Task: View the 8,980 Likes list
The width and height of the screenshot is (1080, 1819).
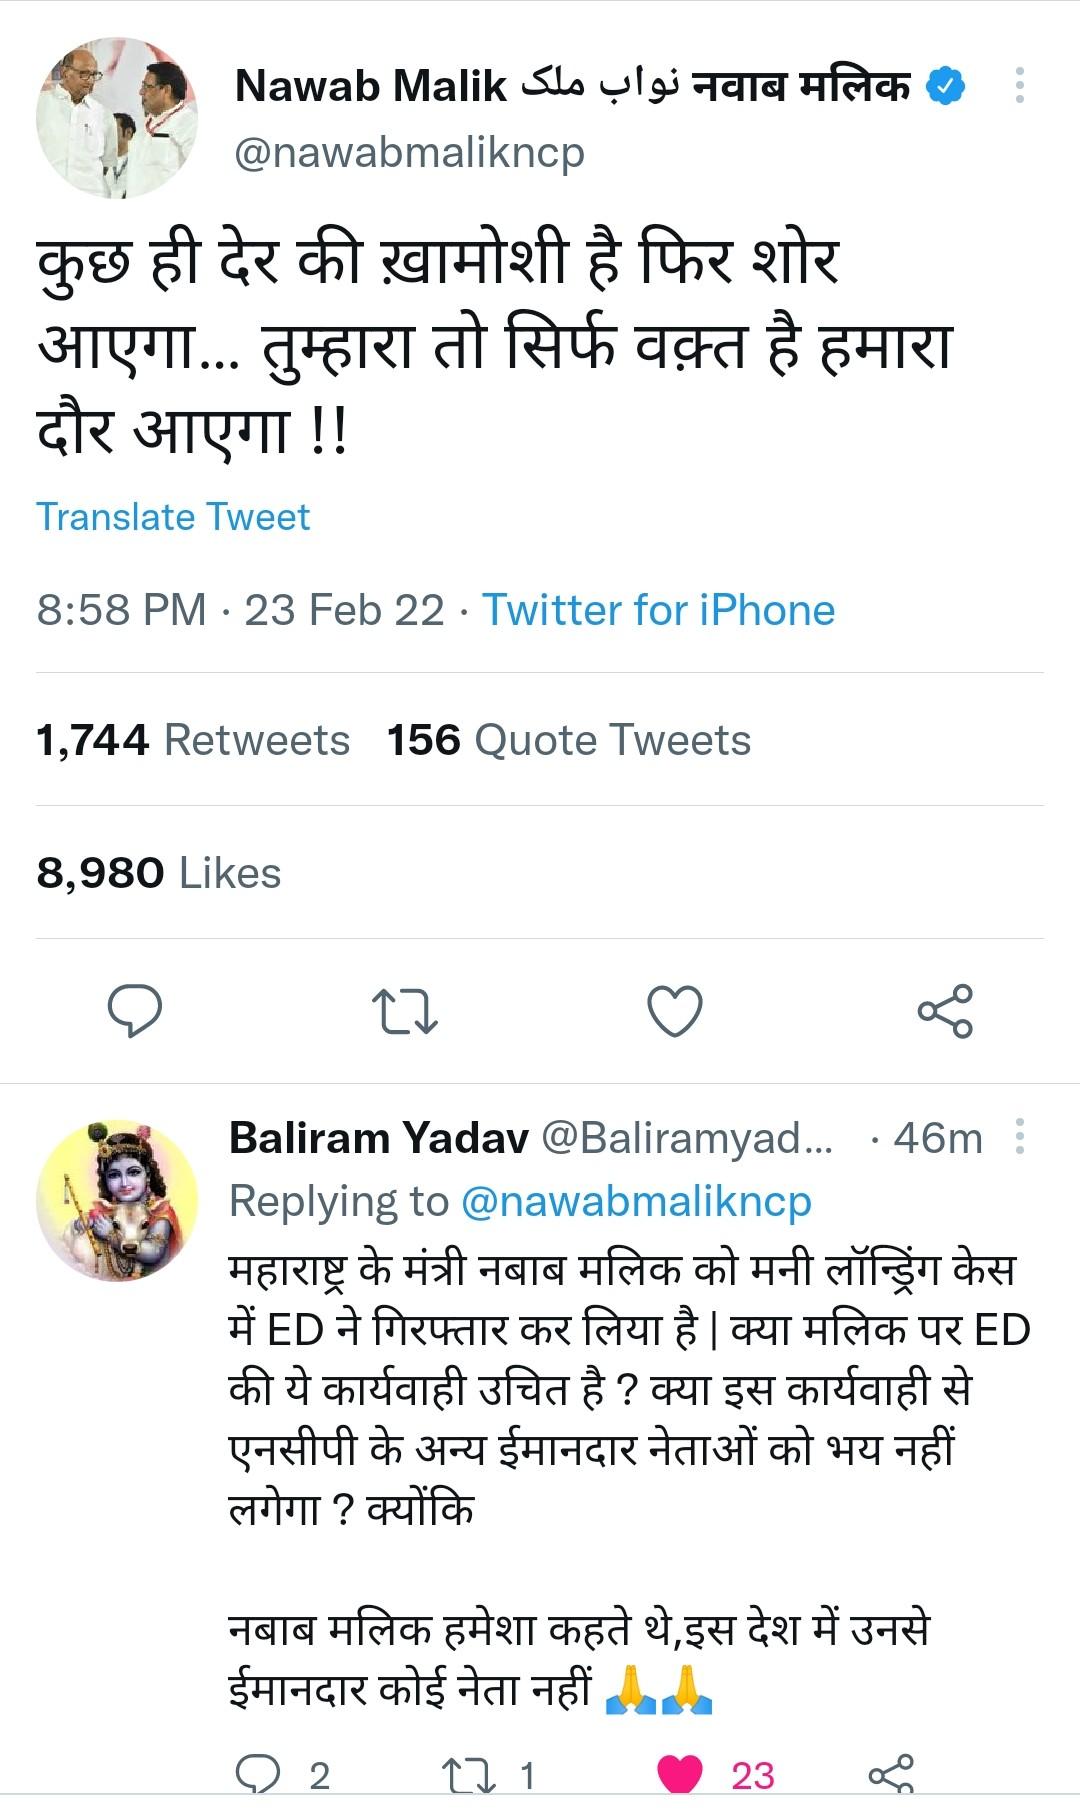Action: (x=159, y=873)
